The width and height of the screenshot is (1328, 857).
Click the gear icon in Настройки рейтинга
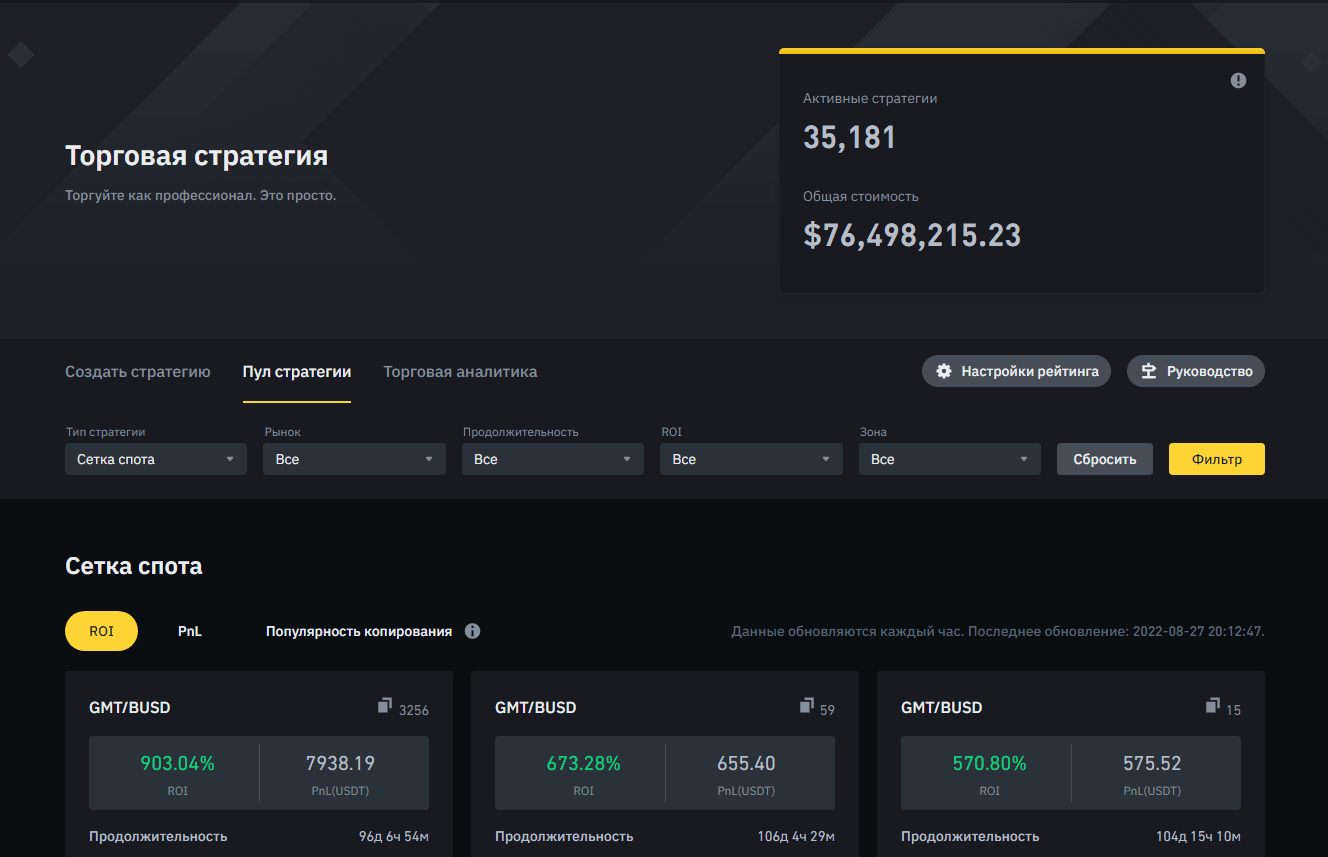click(943, 371)
